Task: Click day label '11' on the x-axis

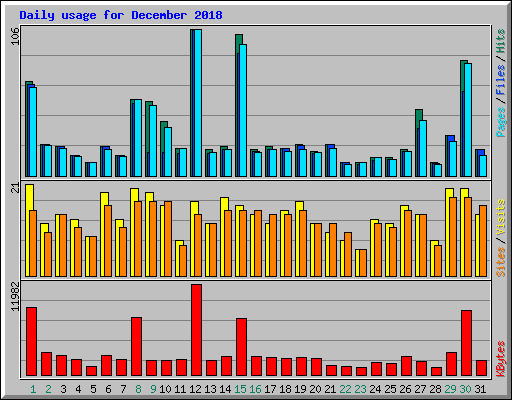Action: (x=180, y=389)
